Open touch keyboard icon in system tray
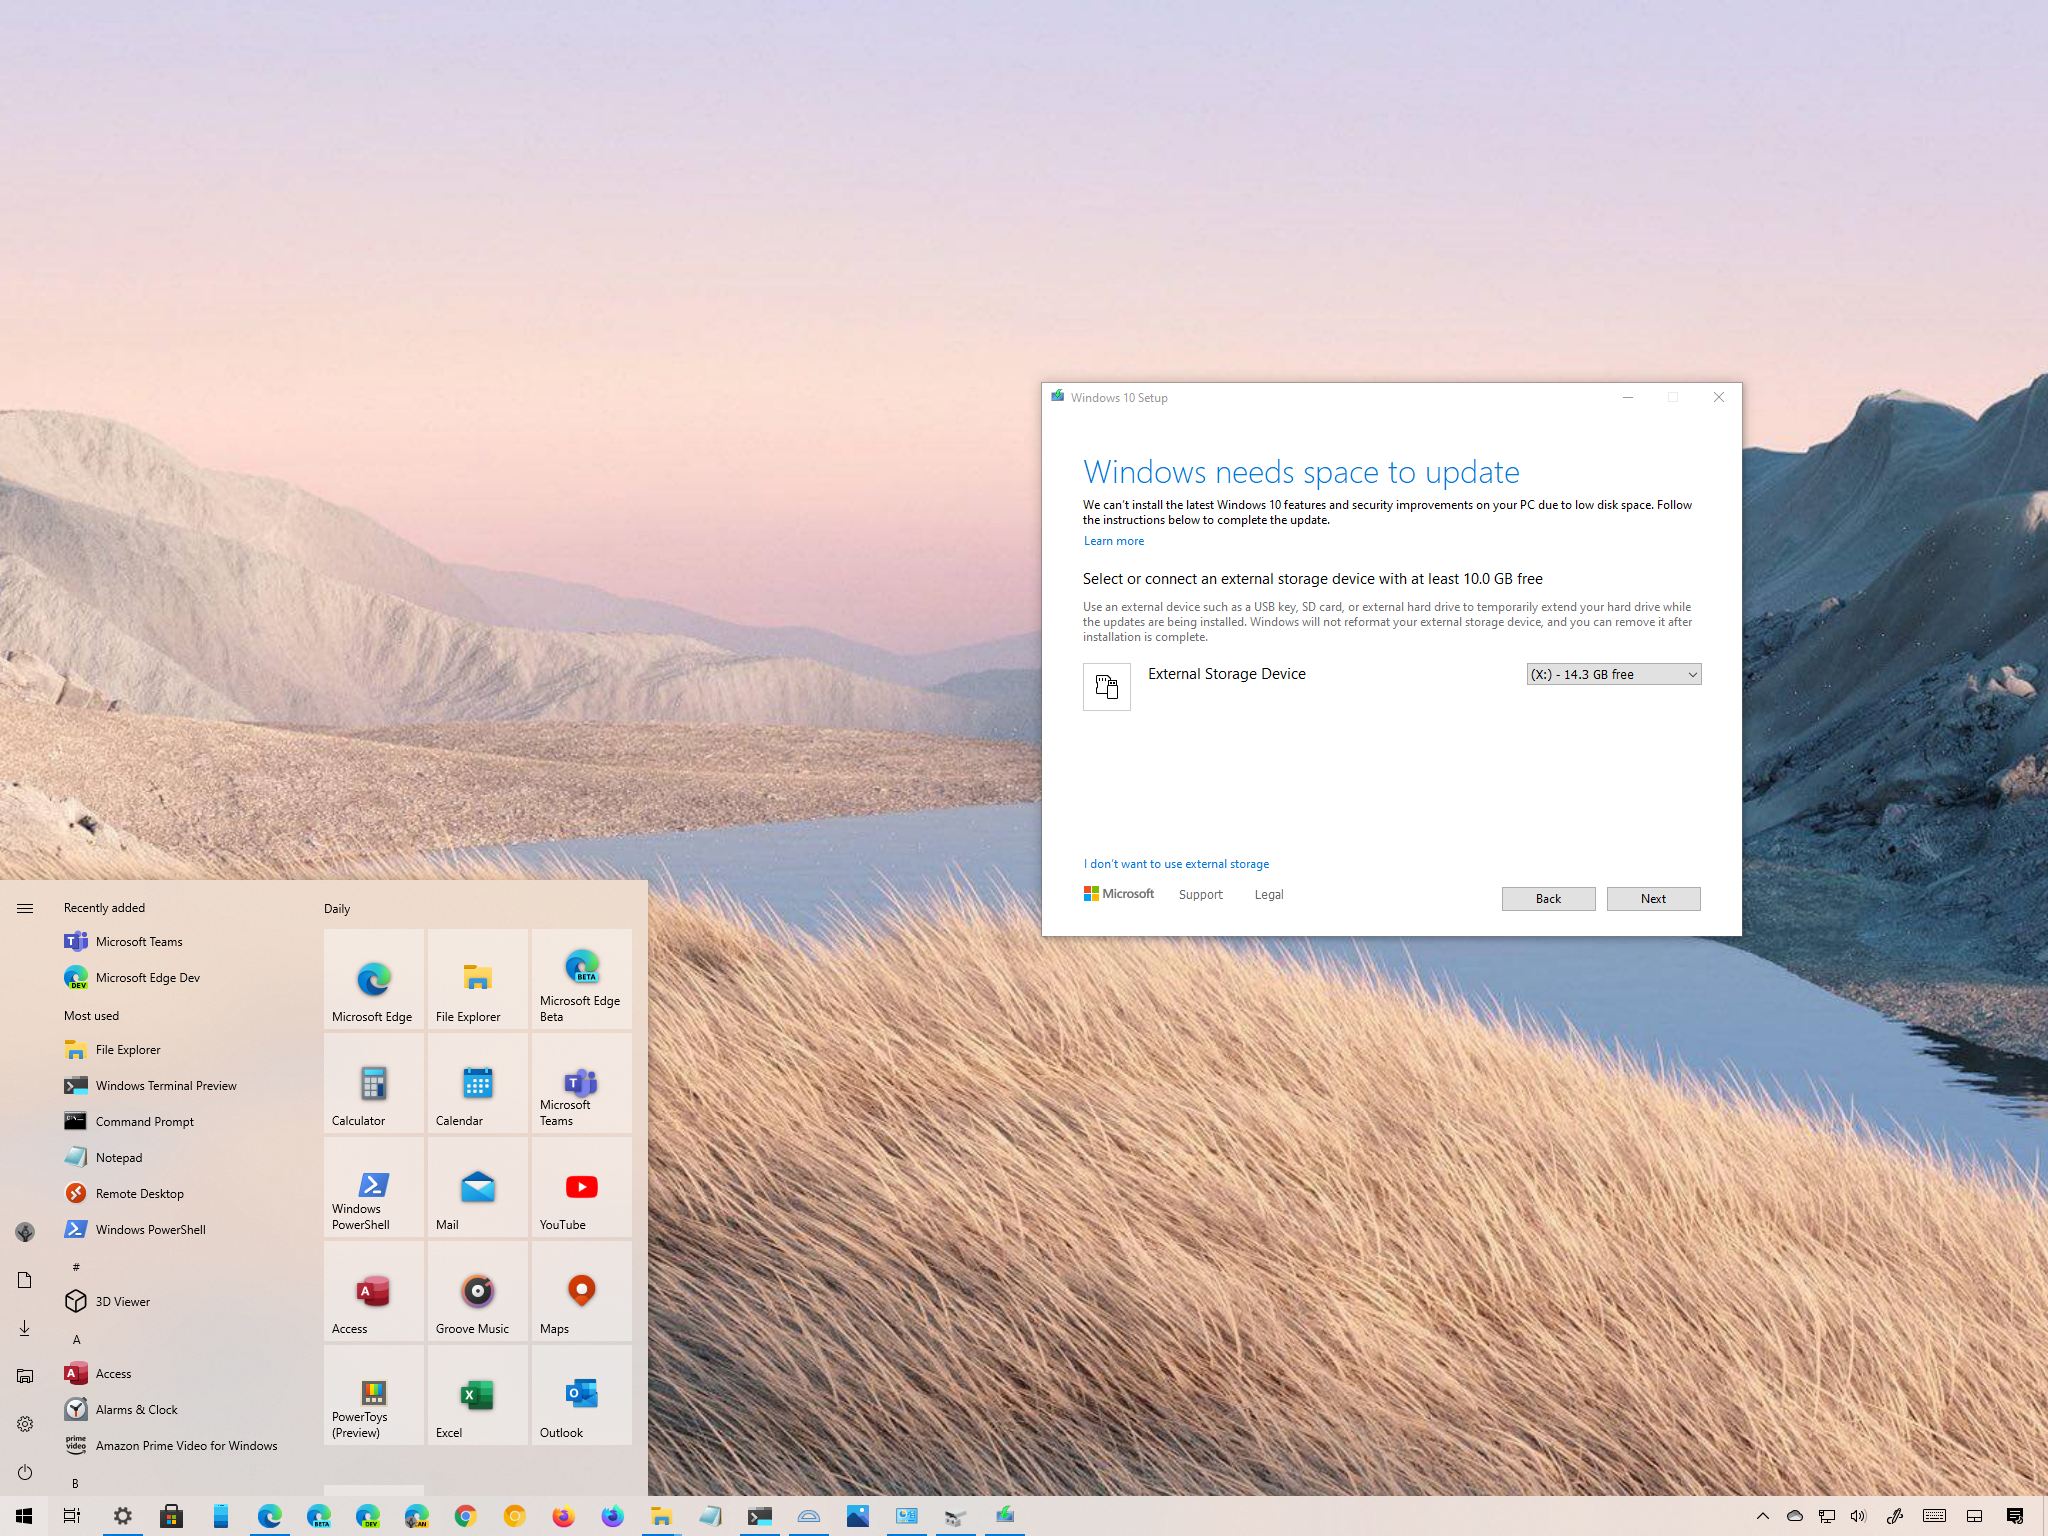This screenshot has width=2048, height=1536. (x=1934, y=1516)
